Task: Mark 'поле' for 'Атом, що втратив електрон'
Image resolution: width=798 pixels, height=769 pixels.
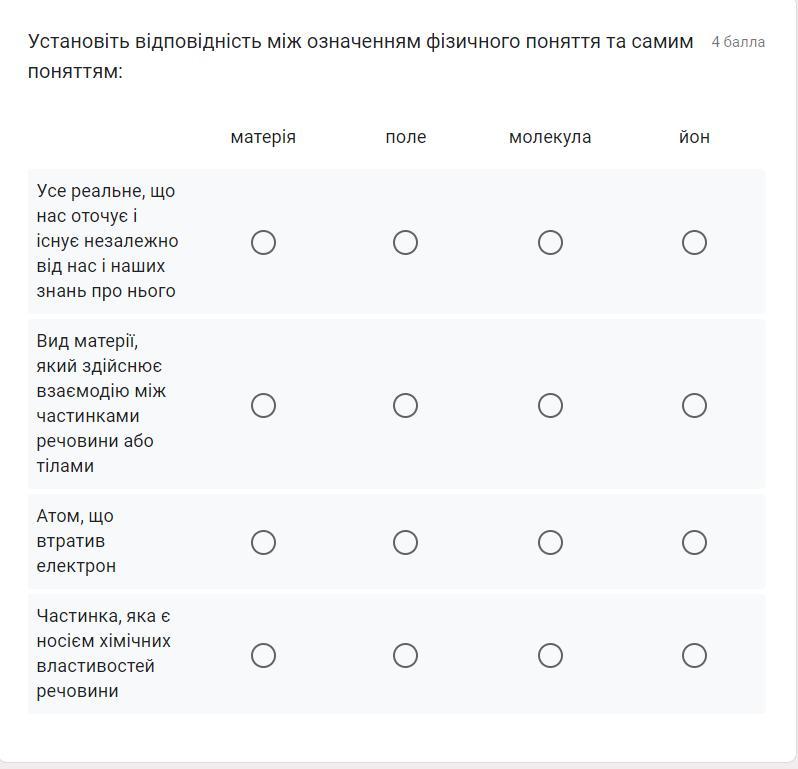Action: (405, 542)
